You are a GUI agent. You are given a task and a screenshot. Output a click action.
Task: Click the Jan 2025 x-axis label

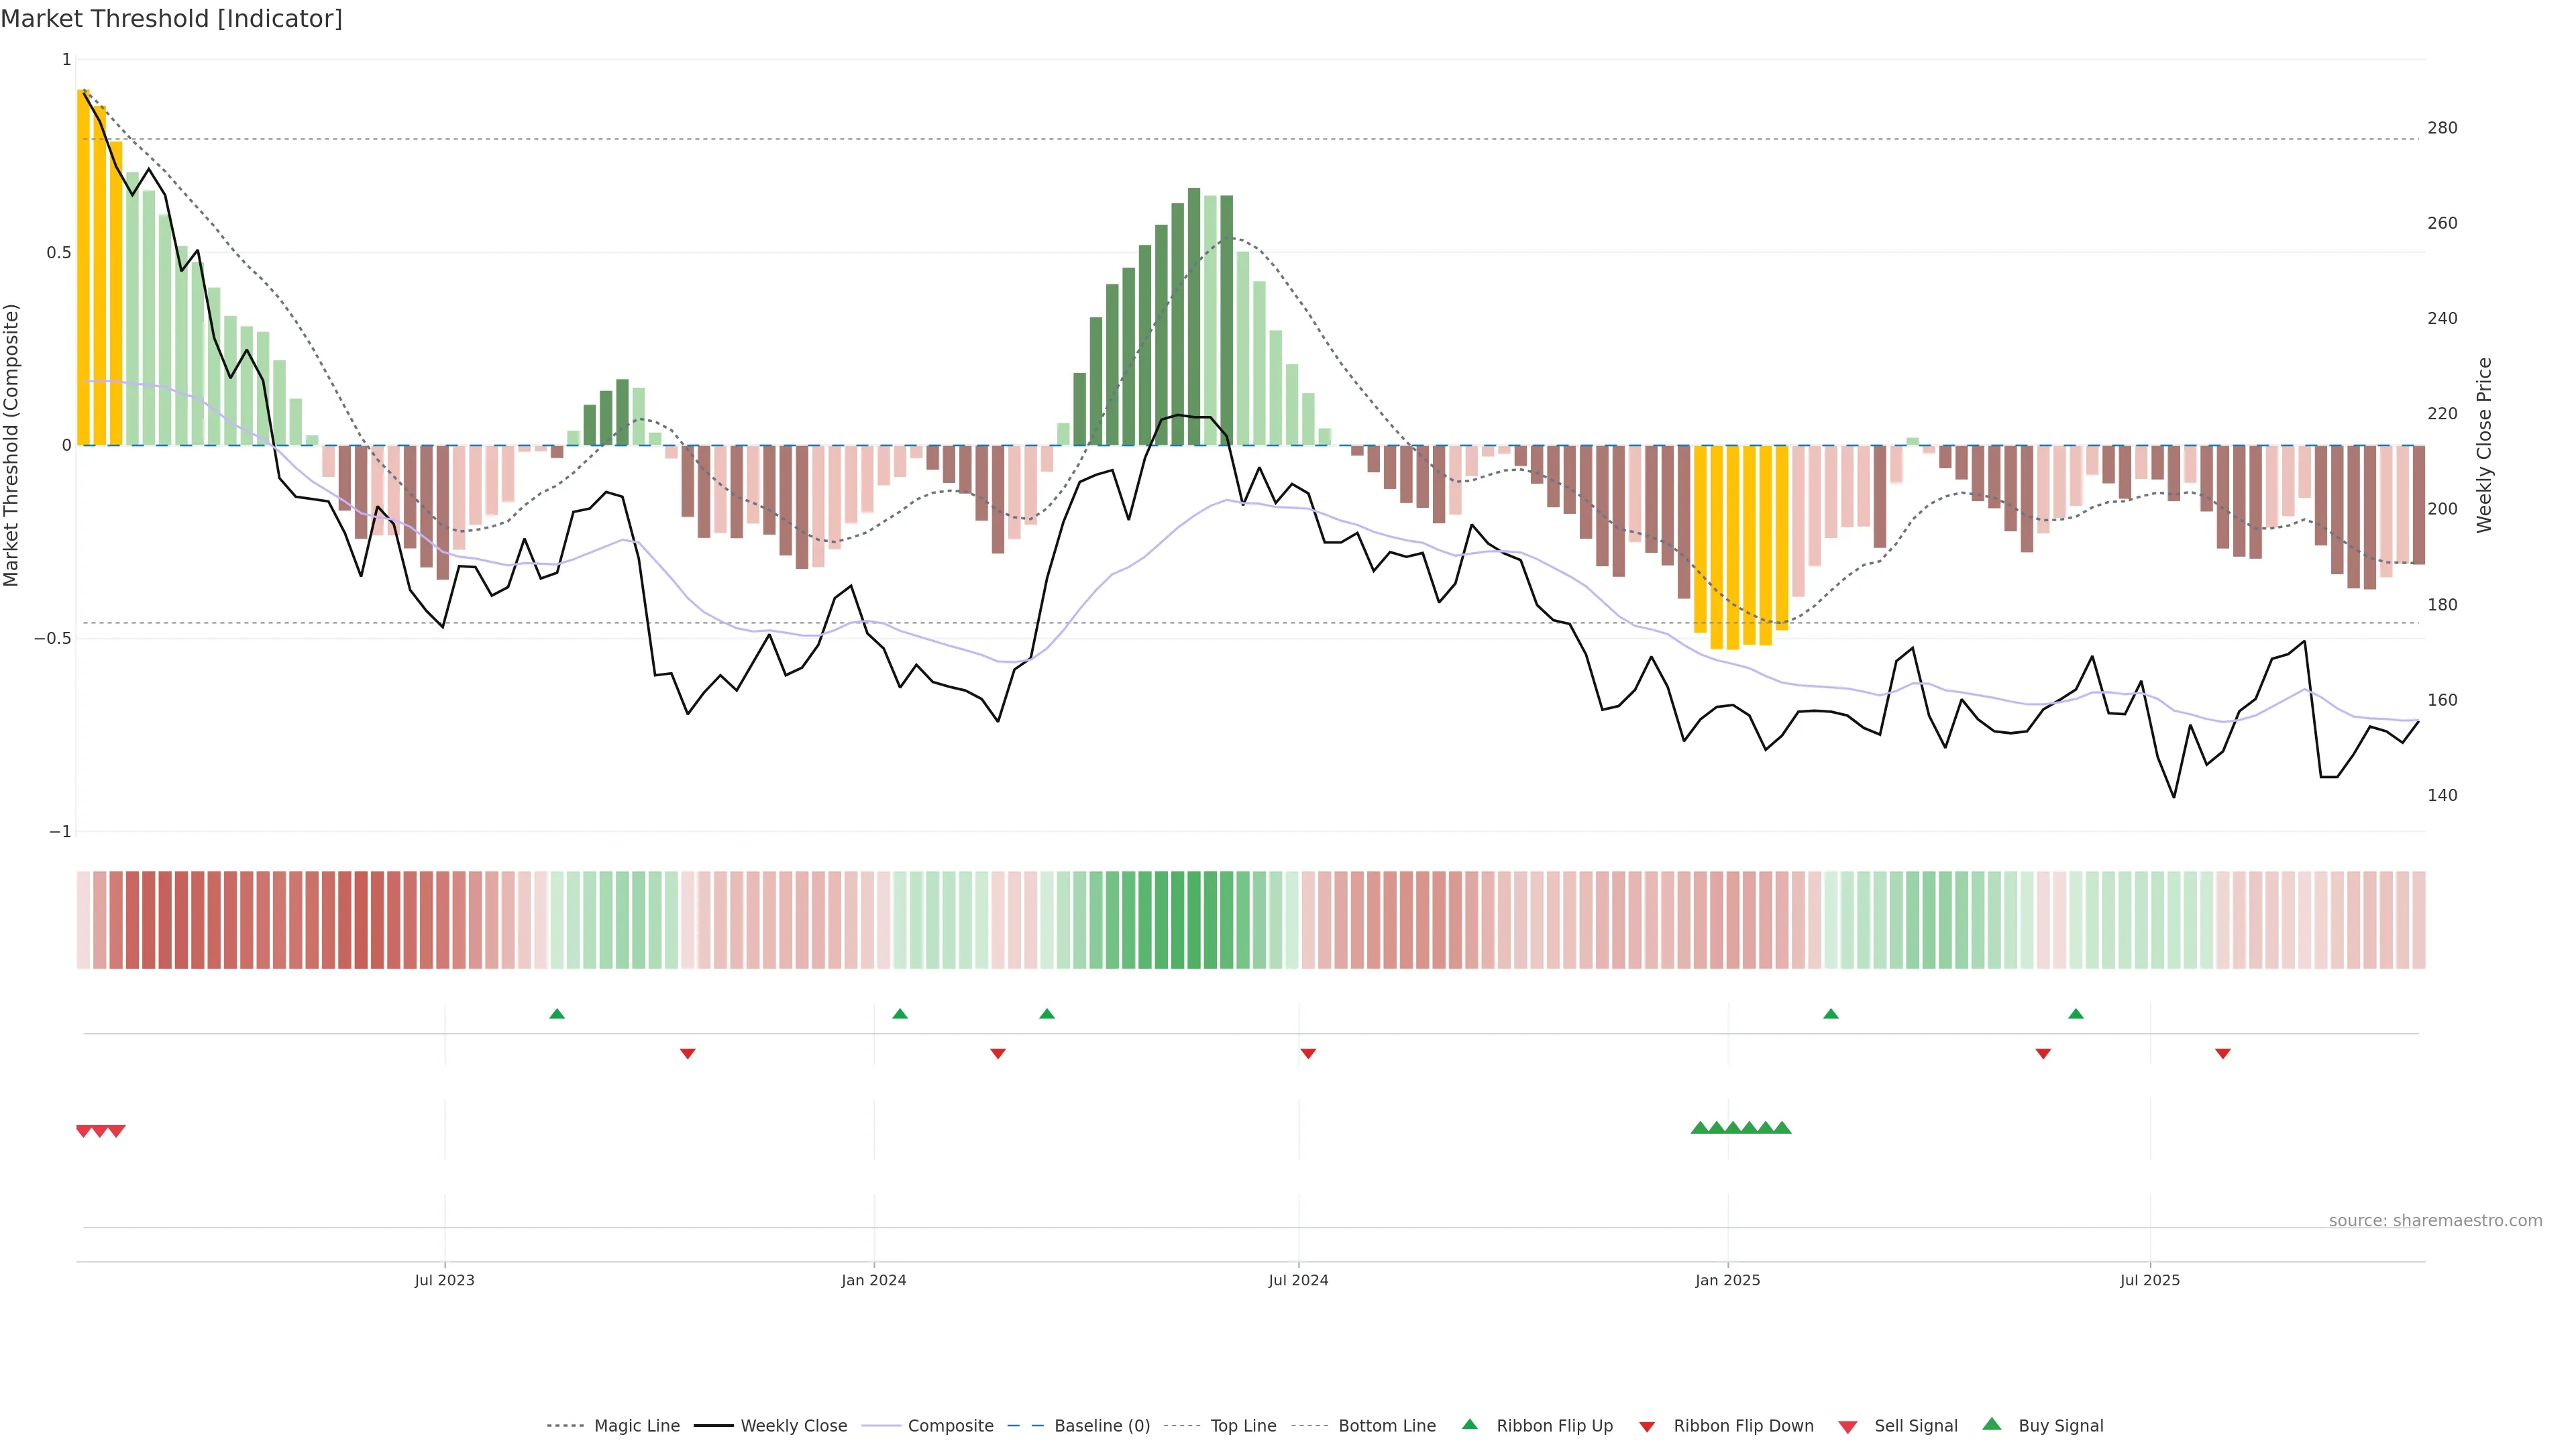(x=1727, y=1280)
